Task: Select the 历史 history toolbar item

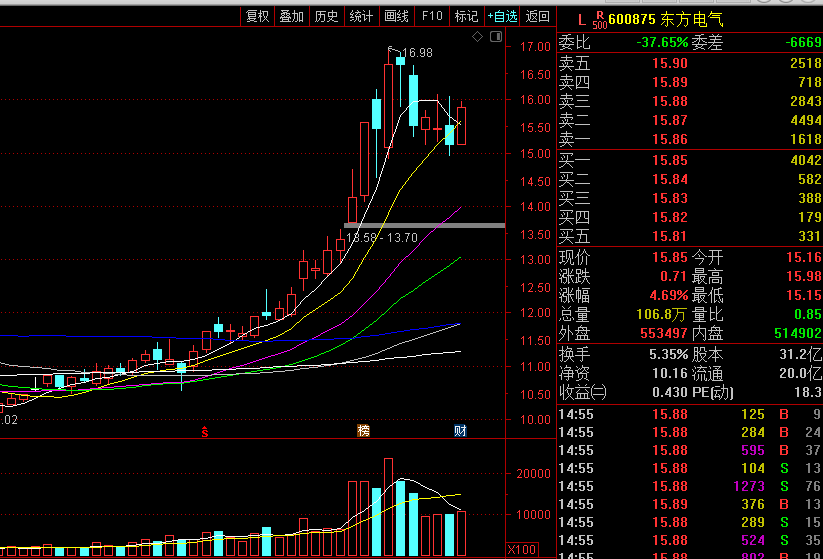Action: point(326,16)
